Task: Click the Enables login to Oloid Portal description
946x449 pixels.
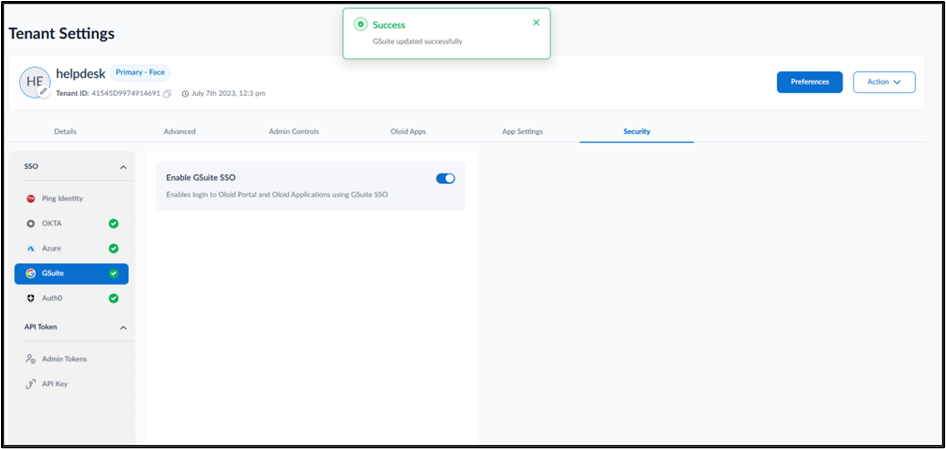Action: click(x=277, y=194)
